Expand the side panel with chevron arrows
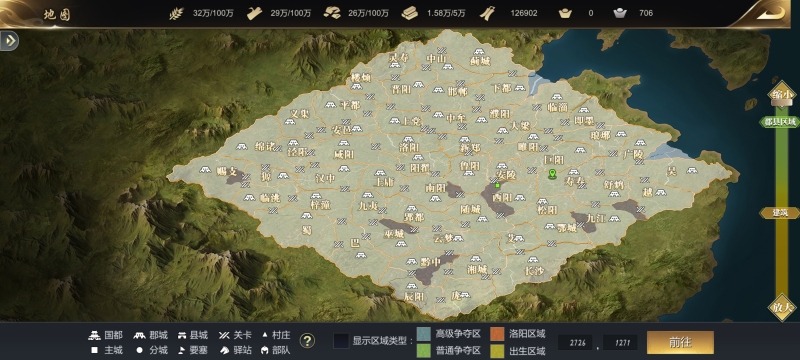 coord(9,41)
